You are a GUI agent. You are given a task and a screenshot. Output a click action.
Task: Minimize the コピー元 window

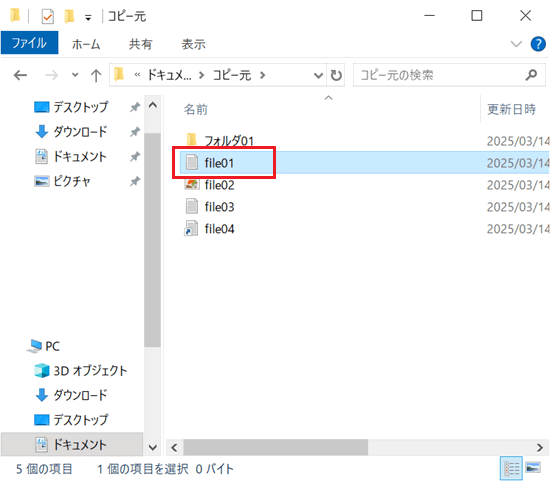pyautogui.click(x=429, y=16)
